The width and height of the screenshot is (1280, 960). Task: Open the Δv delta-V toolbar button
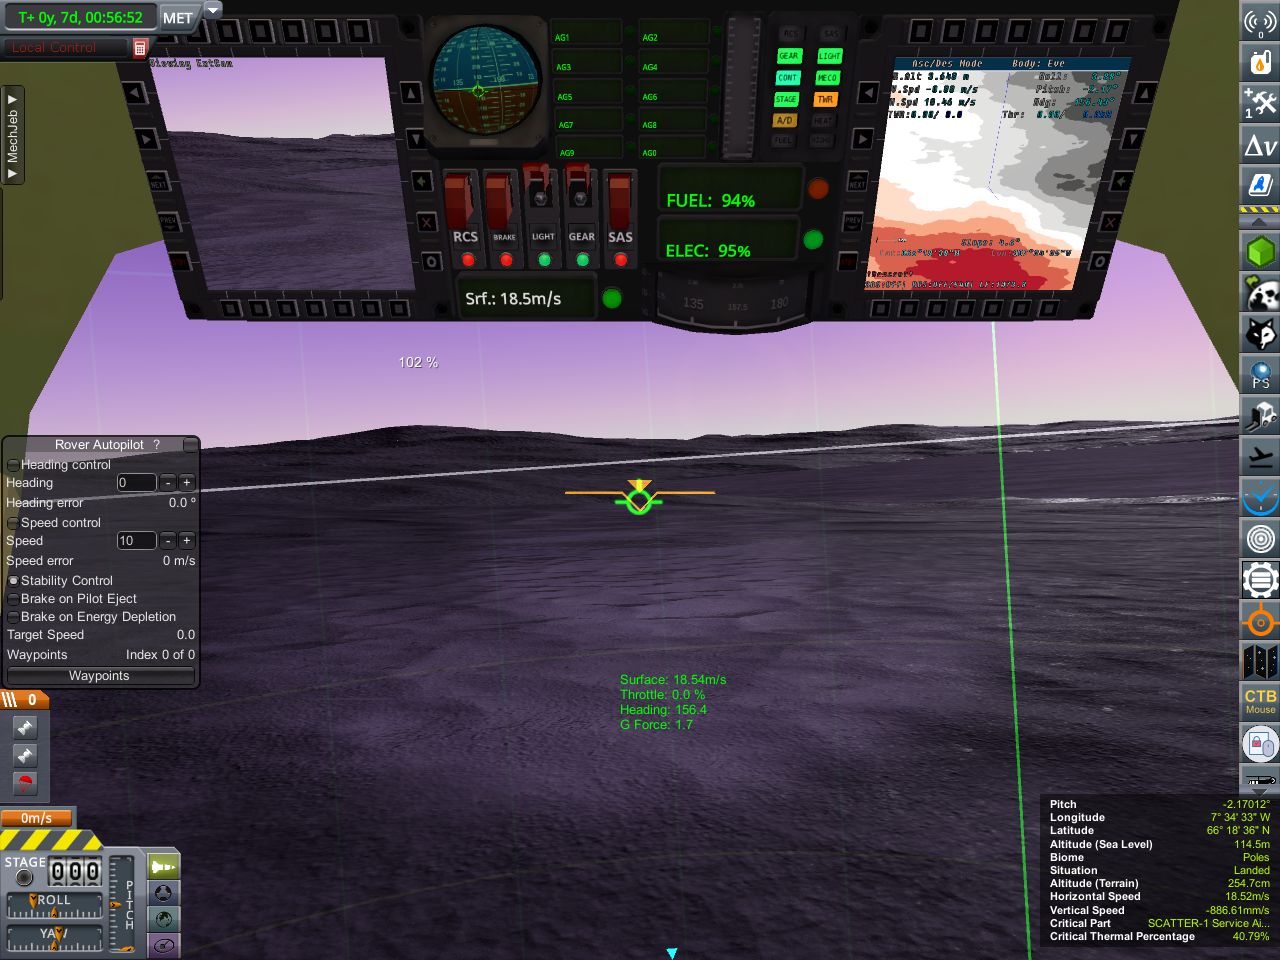pyautogui.click(x=1260, y=146)
